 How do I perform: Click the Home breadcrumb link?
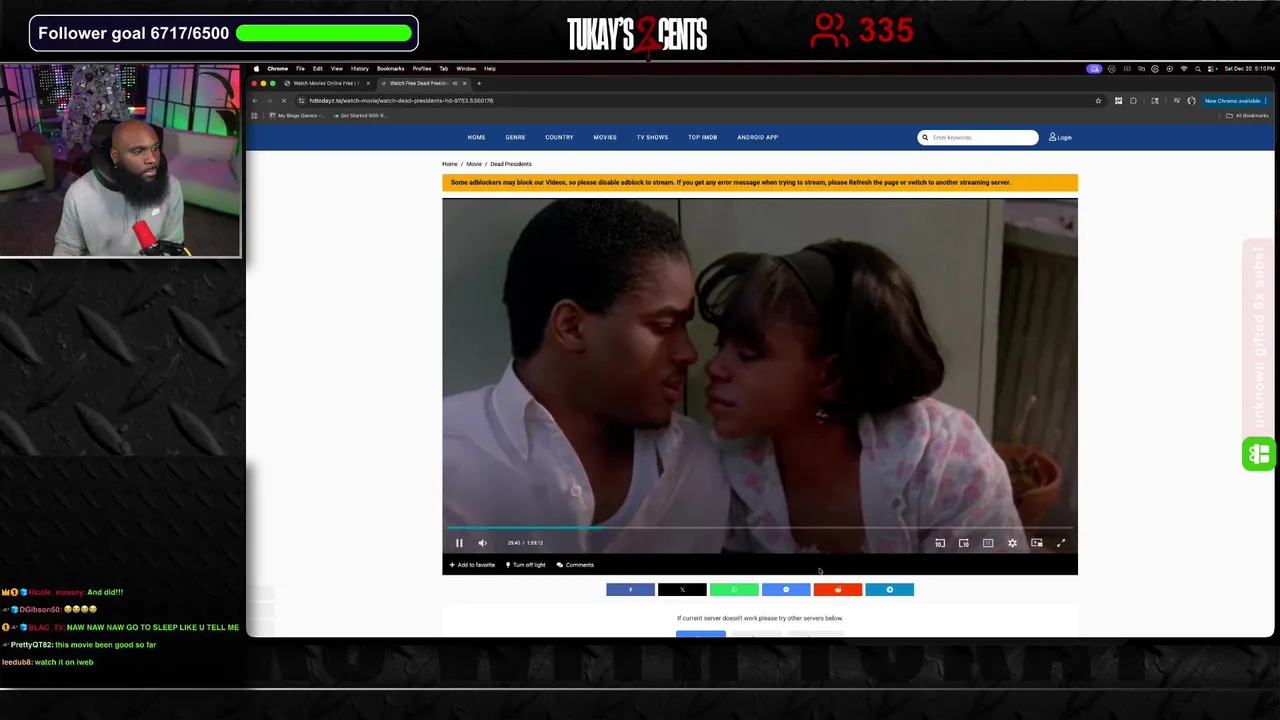(450, 164)
